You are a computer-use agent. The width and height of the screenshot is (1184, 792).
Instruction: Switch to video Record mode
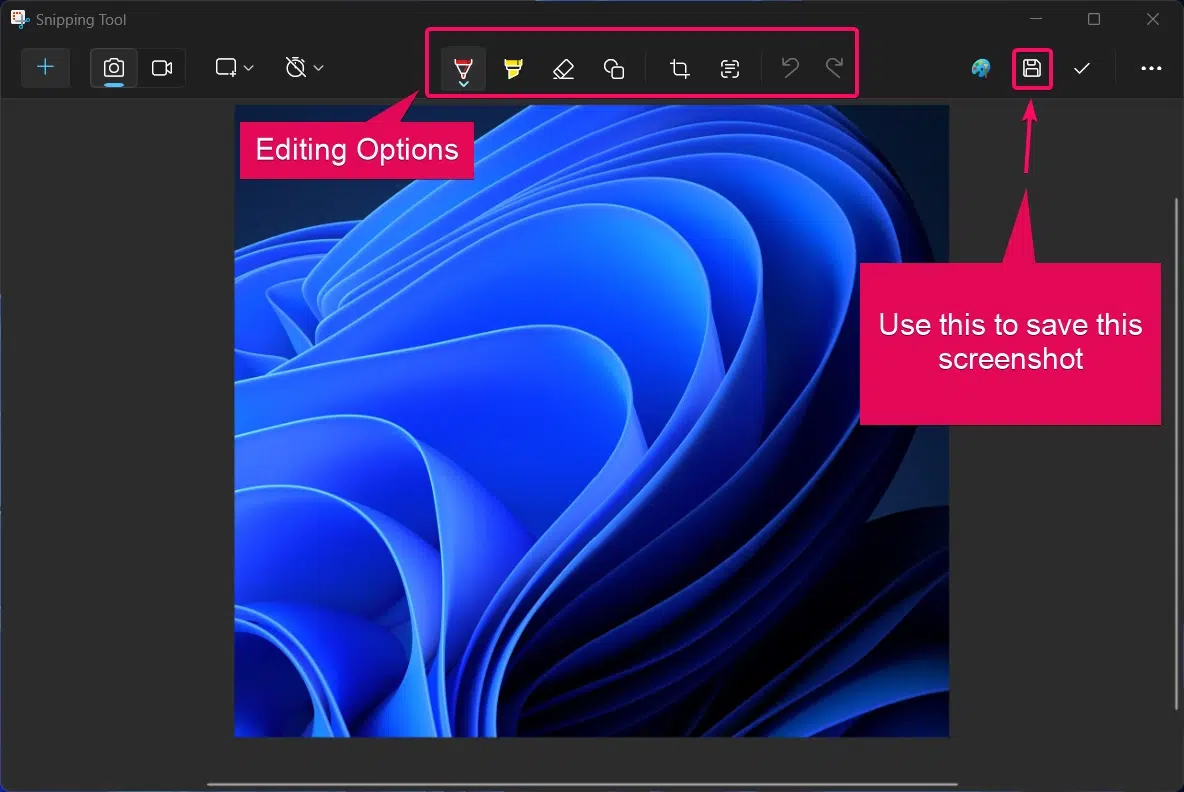coord(162,68)
